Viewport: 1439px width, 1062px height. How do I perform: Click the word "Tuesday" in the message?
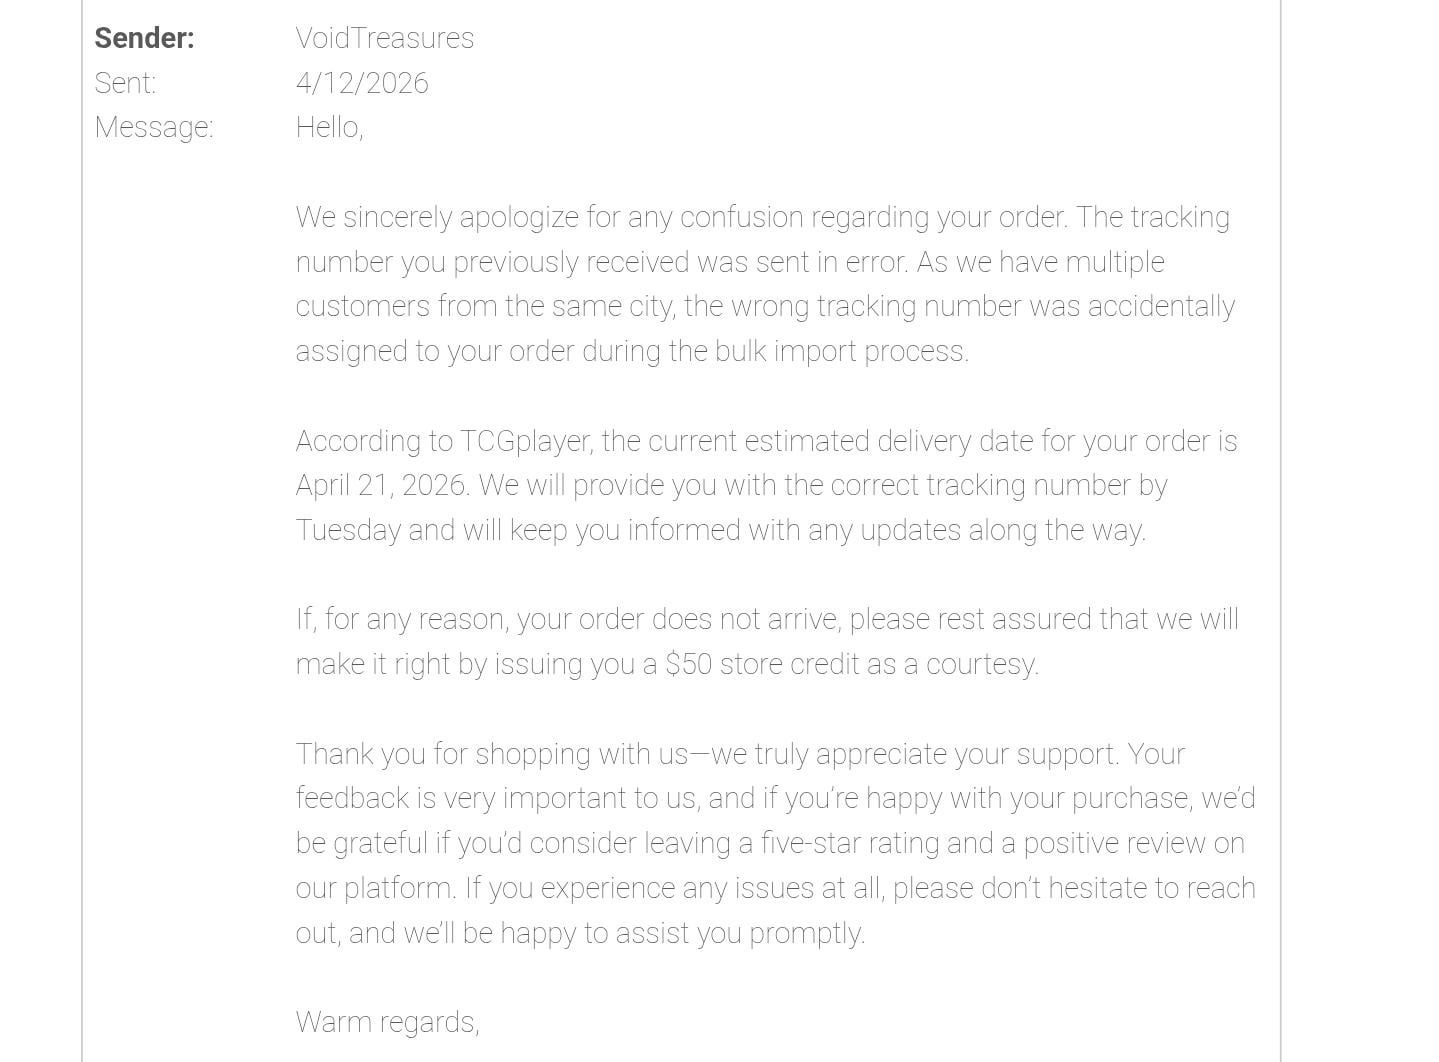[348, 530]
